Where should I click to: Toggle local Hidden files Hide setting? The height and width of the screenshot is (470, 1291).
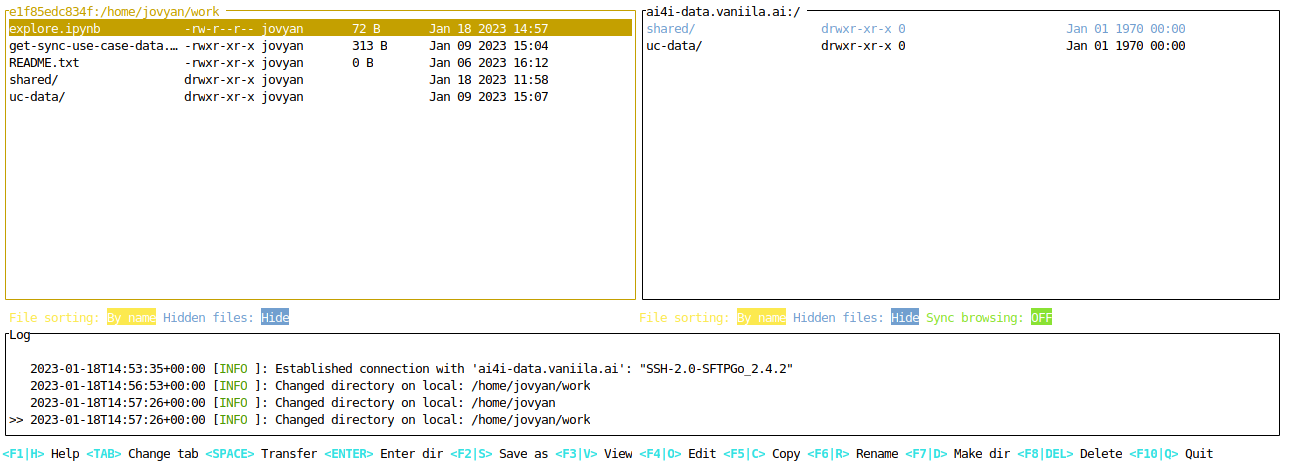point(275,317)
